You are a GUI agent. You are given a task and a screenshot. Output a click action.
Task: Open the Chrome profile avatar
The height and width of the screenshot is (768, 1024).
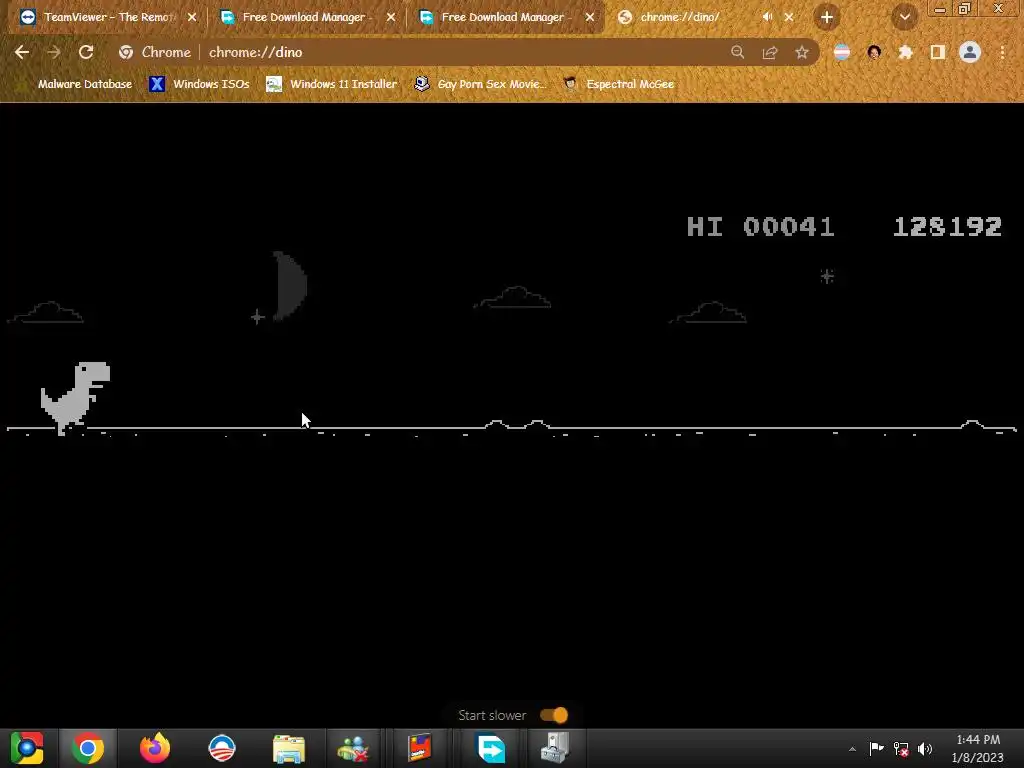(970, 52)
